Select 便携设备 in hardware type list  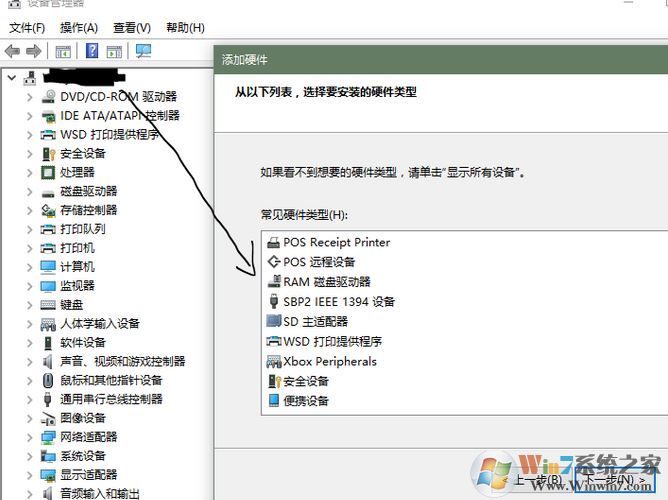point(298,401)
